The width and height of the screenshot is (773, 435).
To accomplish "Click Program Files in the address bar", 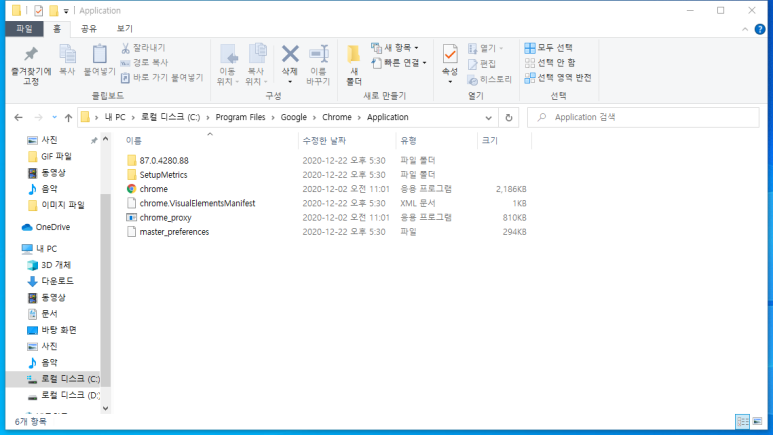I will [240, 117].
